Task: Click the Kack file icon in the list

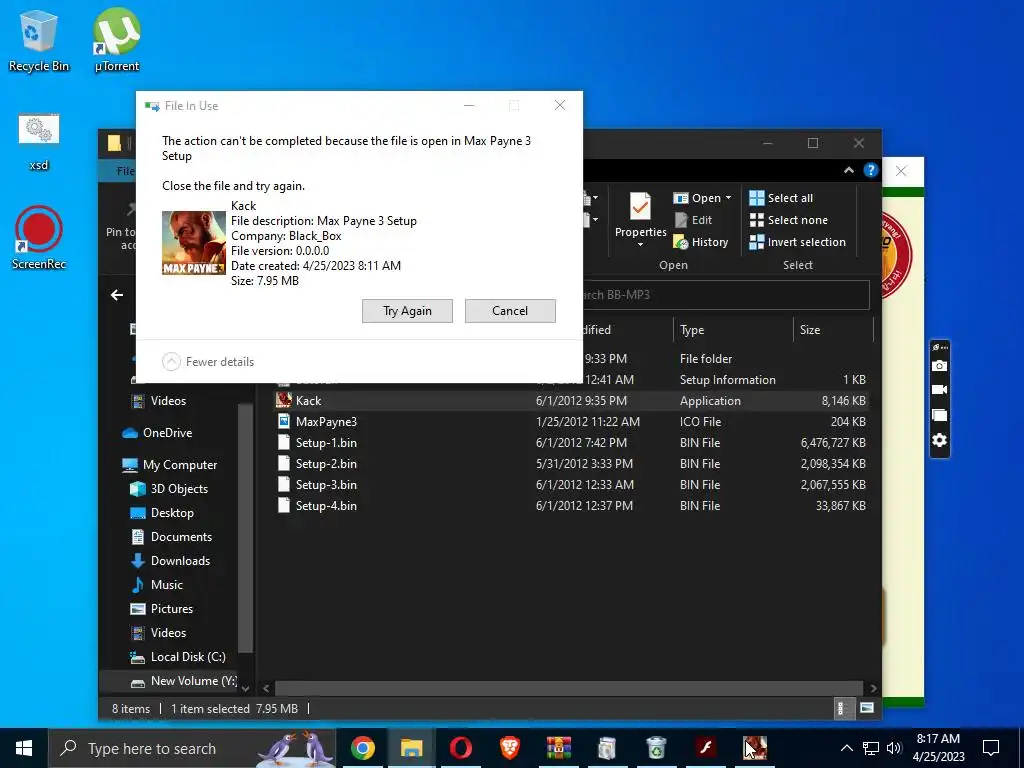Action: pyautogui.click(x=283, y=400)
